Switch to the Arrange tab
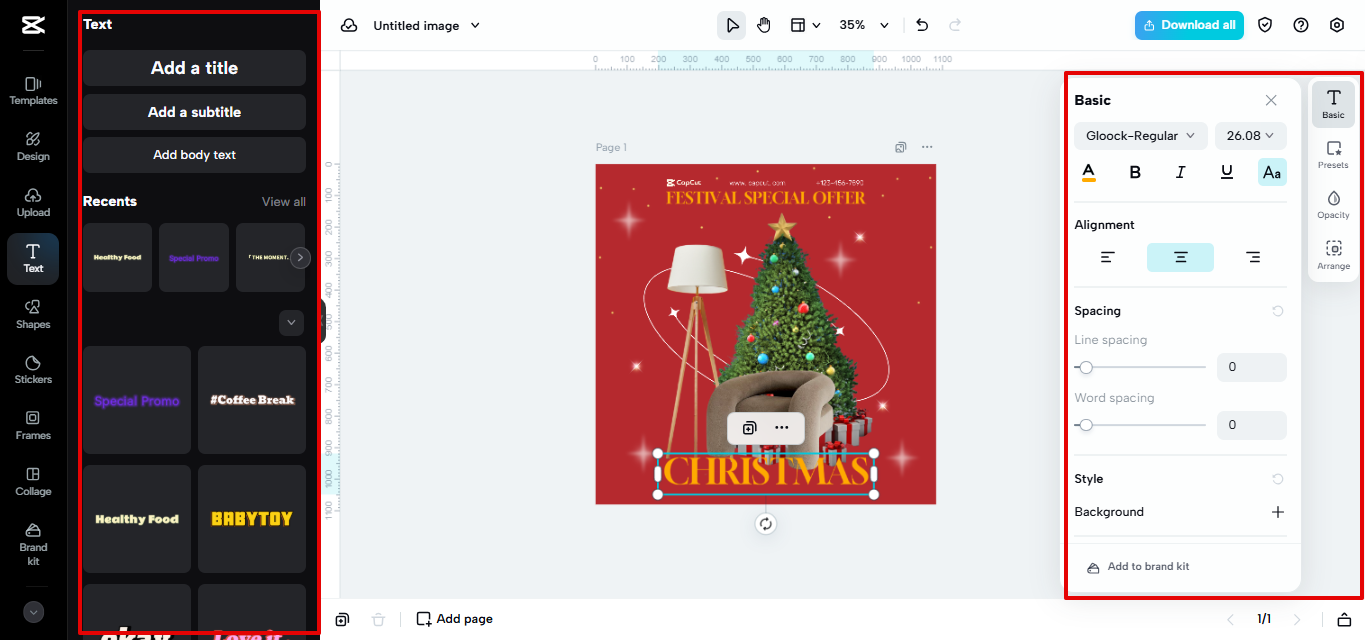This screenshot has height=640, width=1368. pos(1333,255)
